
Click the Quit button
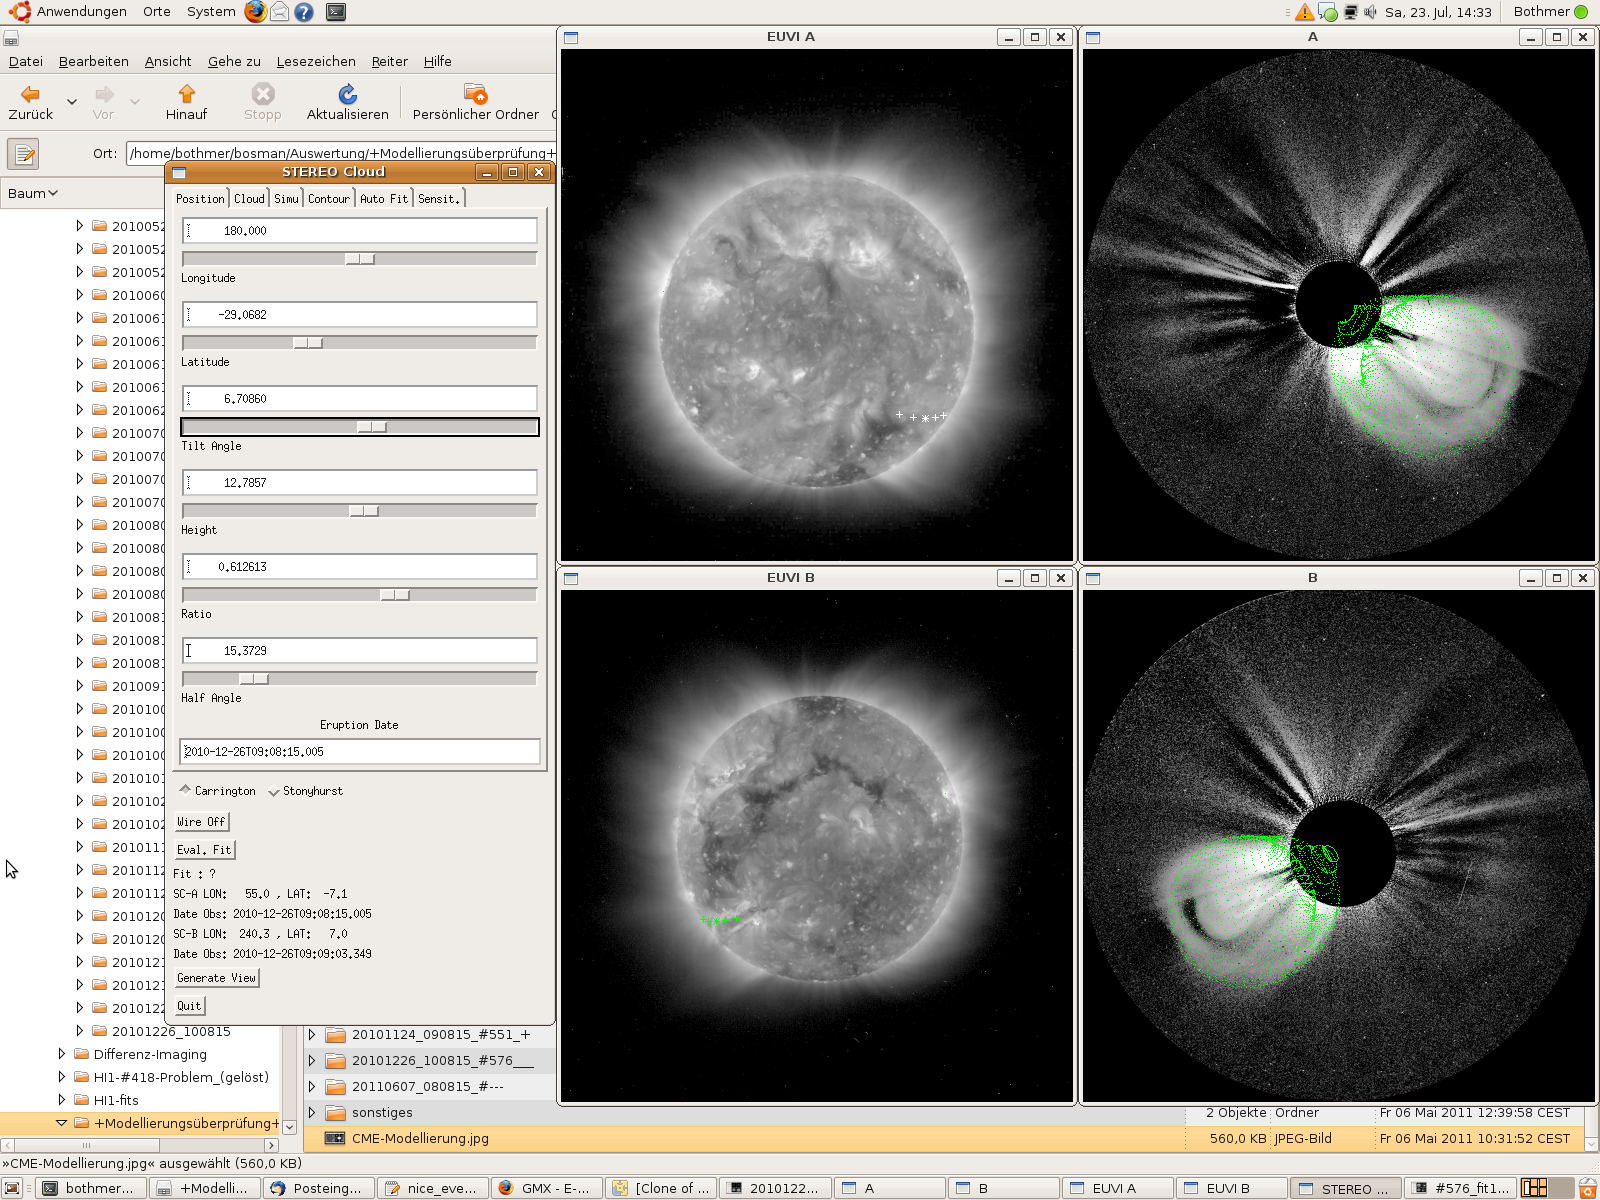tap(189, 1006)
